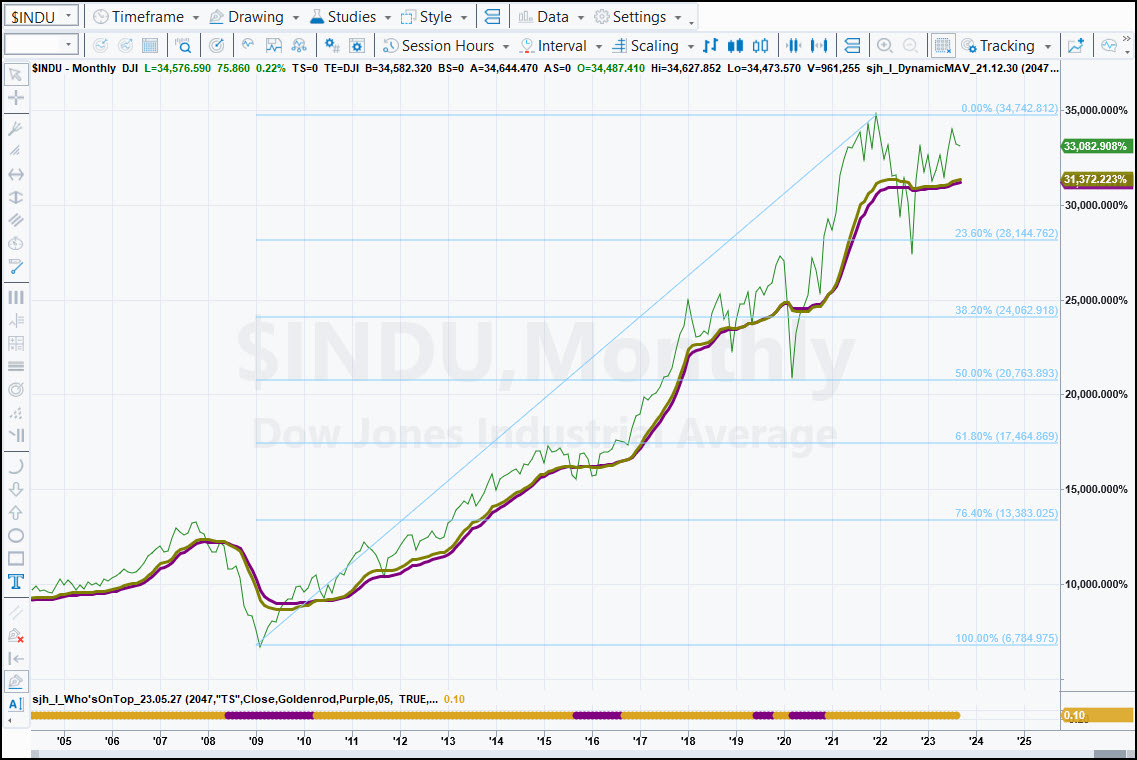The image size is (1137, 760).
Task: Click the Scaling button
Action: click(x=645, y=46)
